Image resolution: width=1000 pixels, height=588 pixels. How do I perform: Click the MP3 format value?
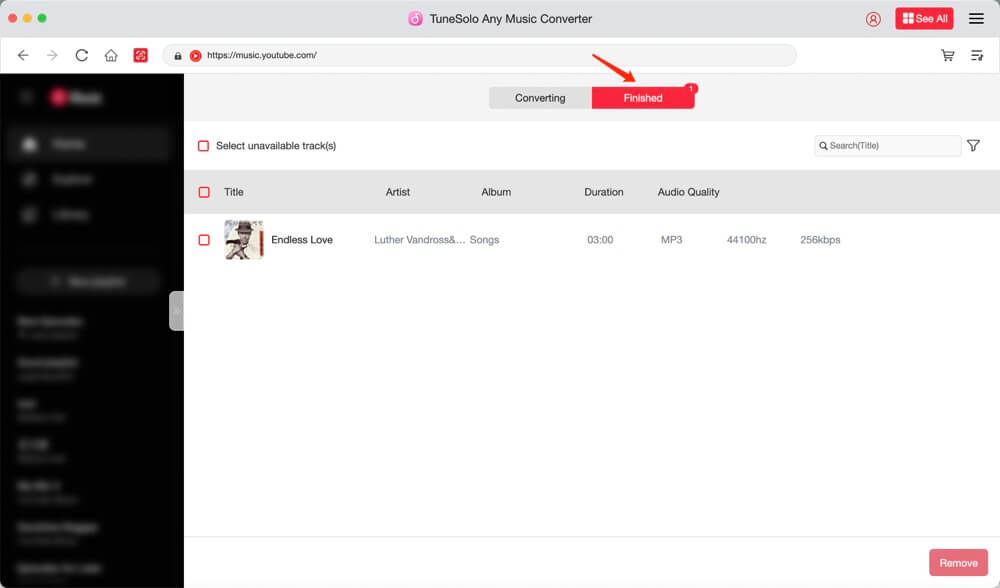671,240
